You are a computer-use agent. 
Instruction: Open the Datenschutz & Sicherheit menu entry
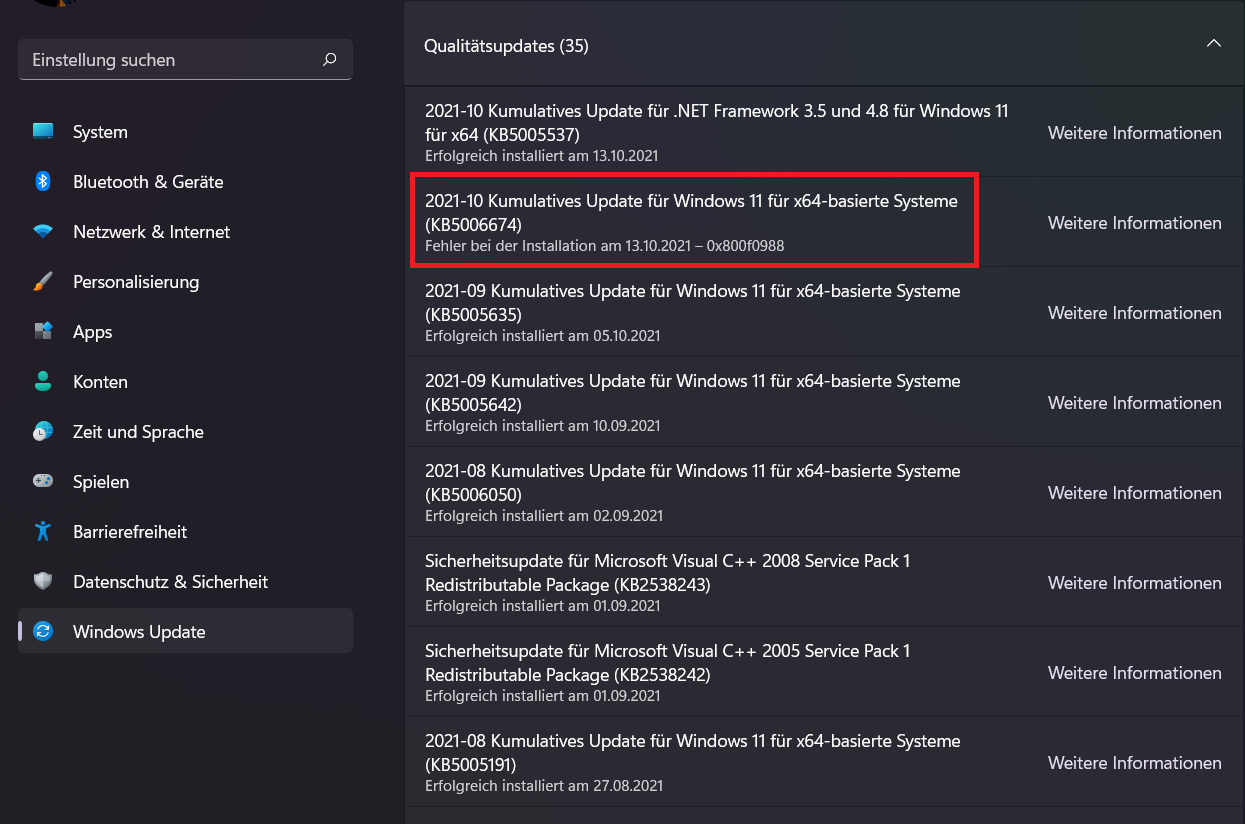coord(170,582)
